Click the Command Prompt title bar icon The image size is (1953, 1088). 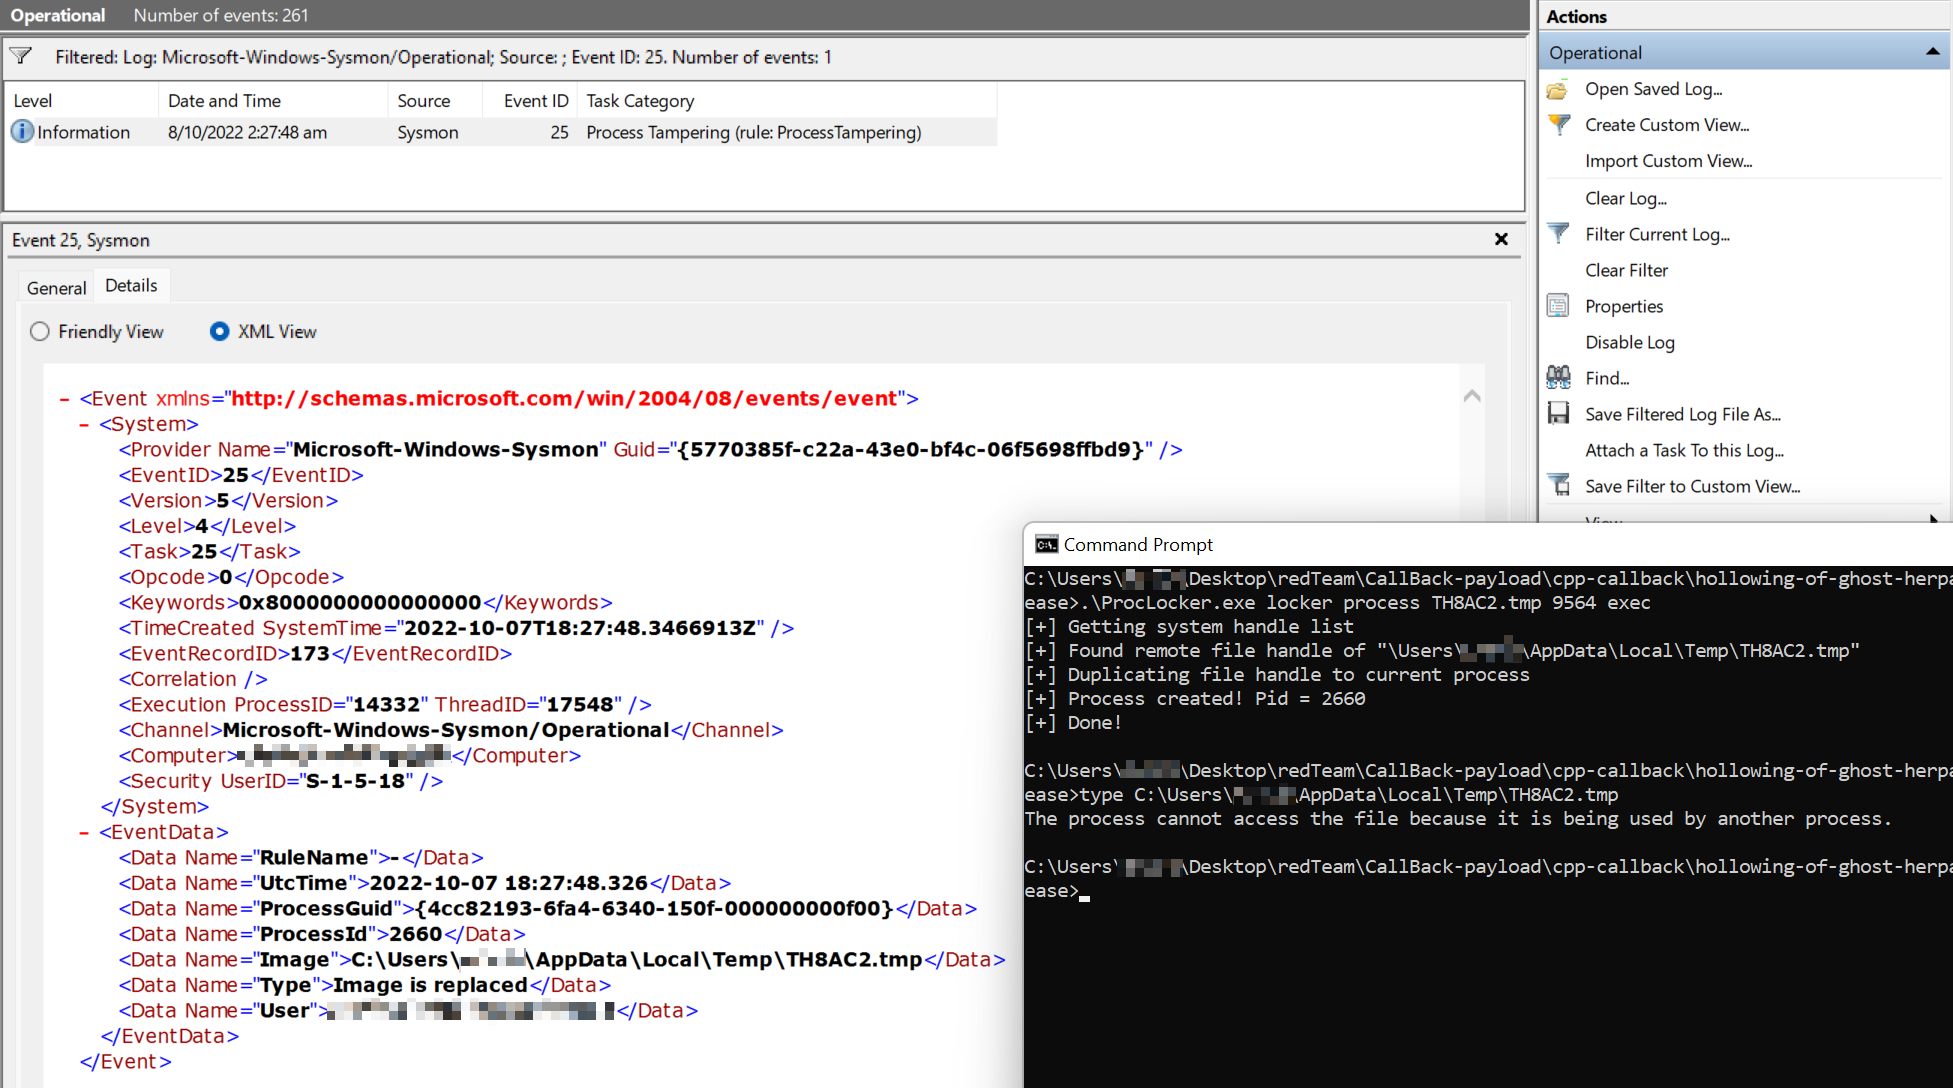(x=1046, y=545)
